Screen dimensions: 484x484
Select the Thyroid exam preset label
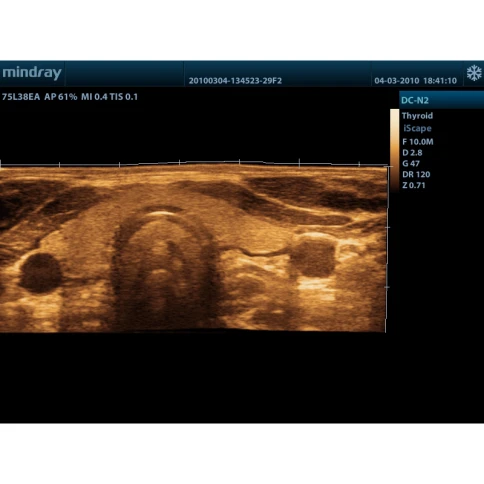(417, 116)
